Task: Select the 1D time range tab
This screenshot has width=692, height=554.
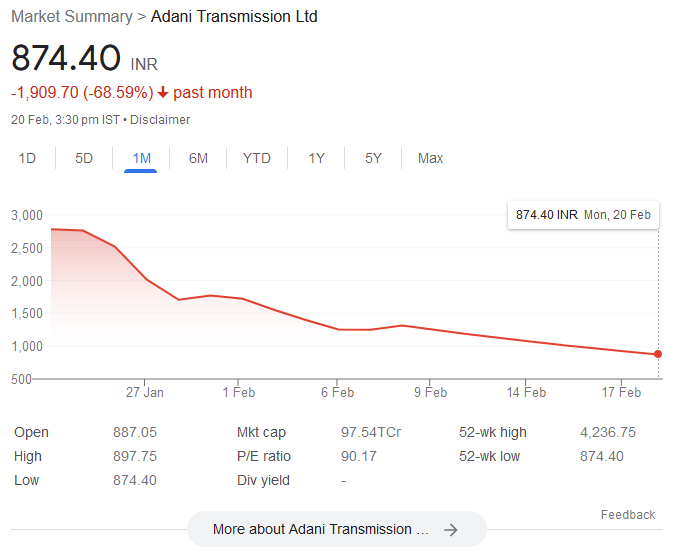Action: [x=27, y=158]
